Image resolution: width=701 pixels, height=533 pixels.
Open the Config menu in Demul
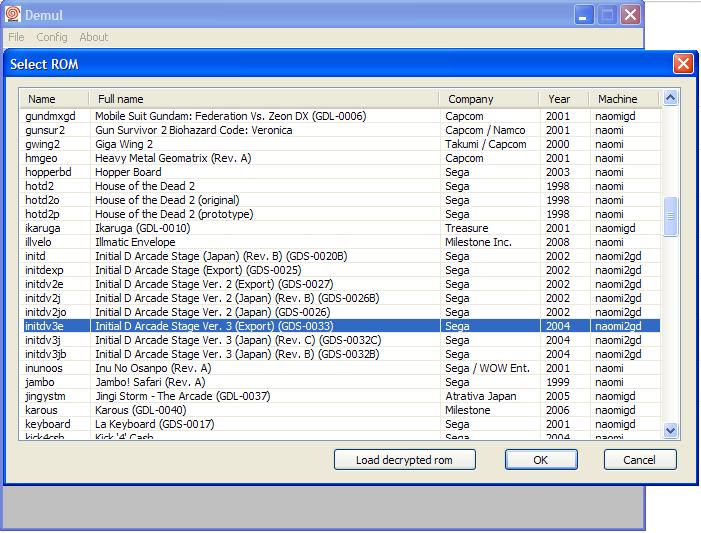(x=52, y=37)
